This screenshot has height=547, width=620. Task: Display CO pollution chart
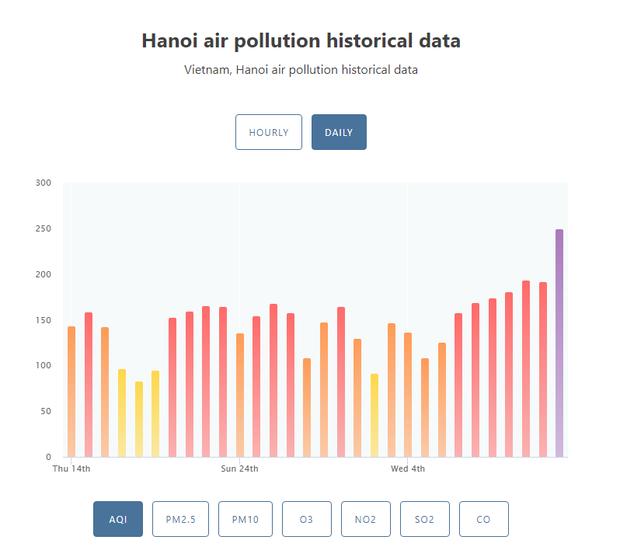(483, 519)
